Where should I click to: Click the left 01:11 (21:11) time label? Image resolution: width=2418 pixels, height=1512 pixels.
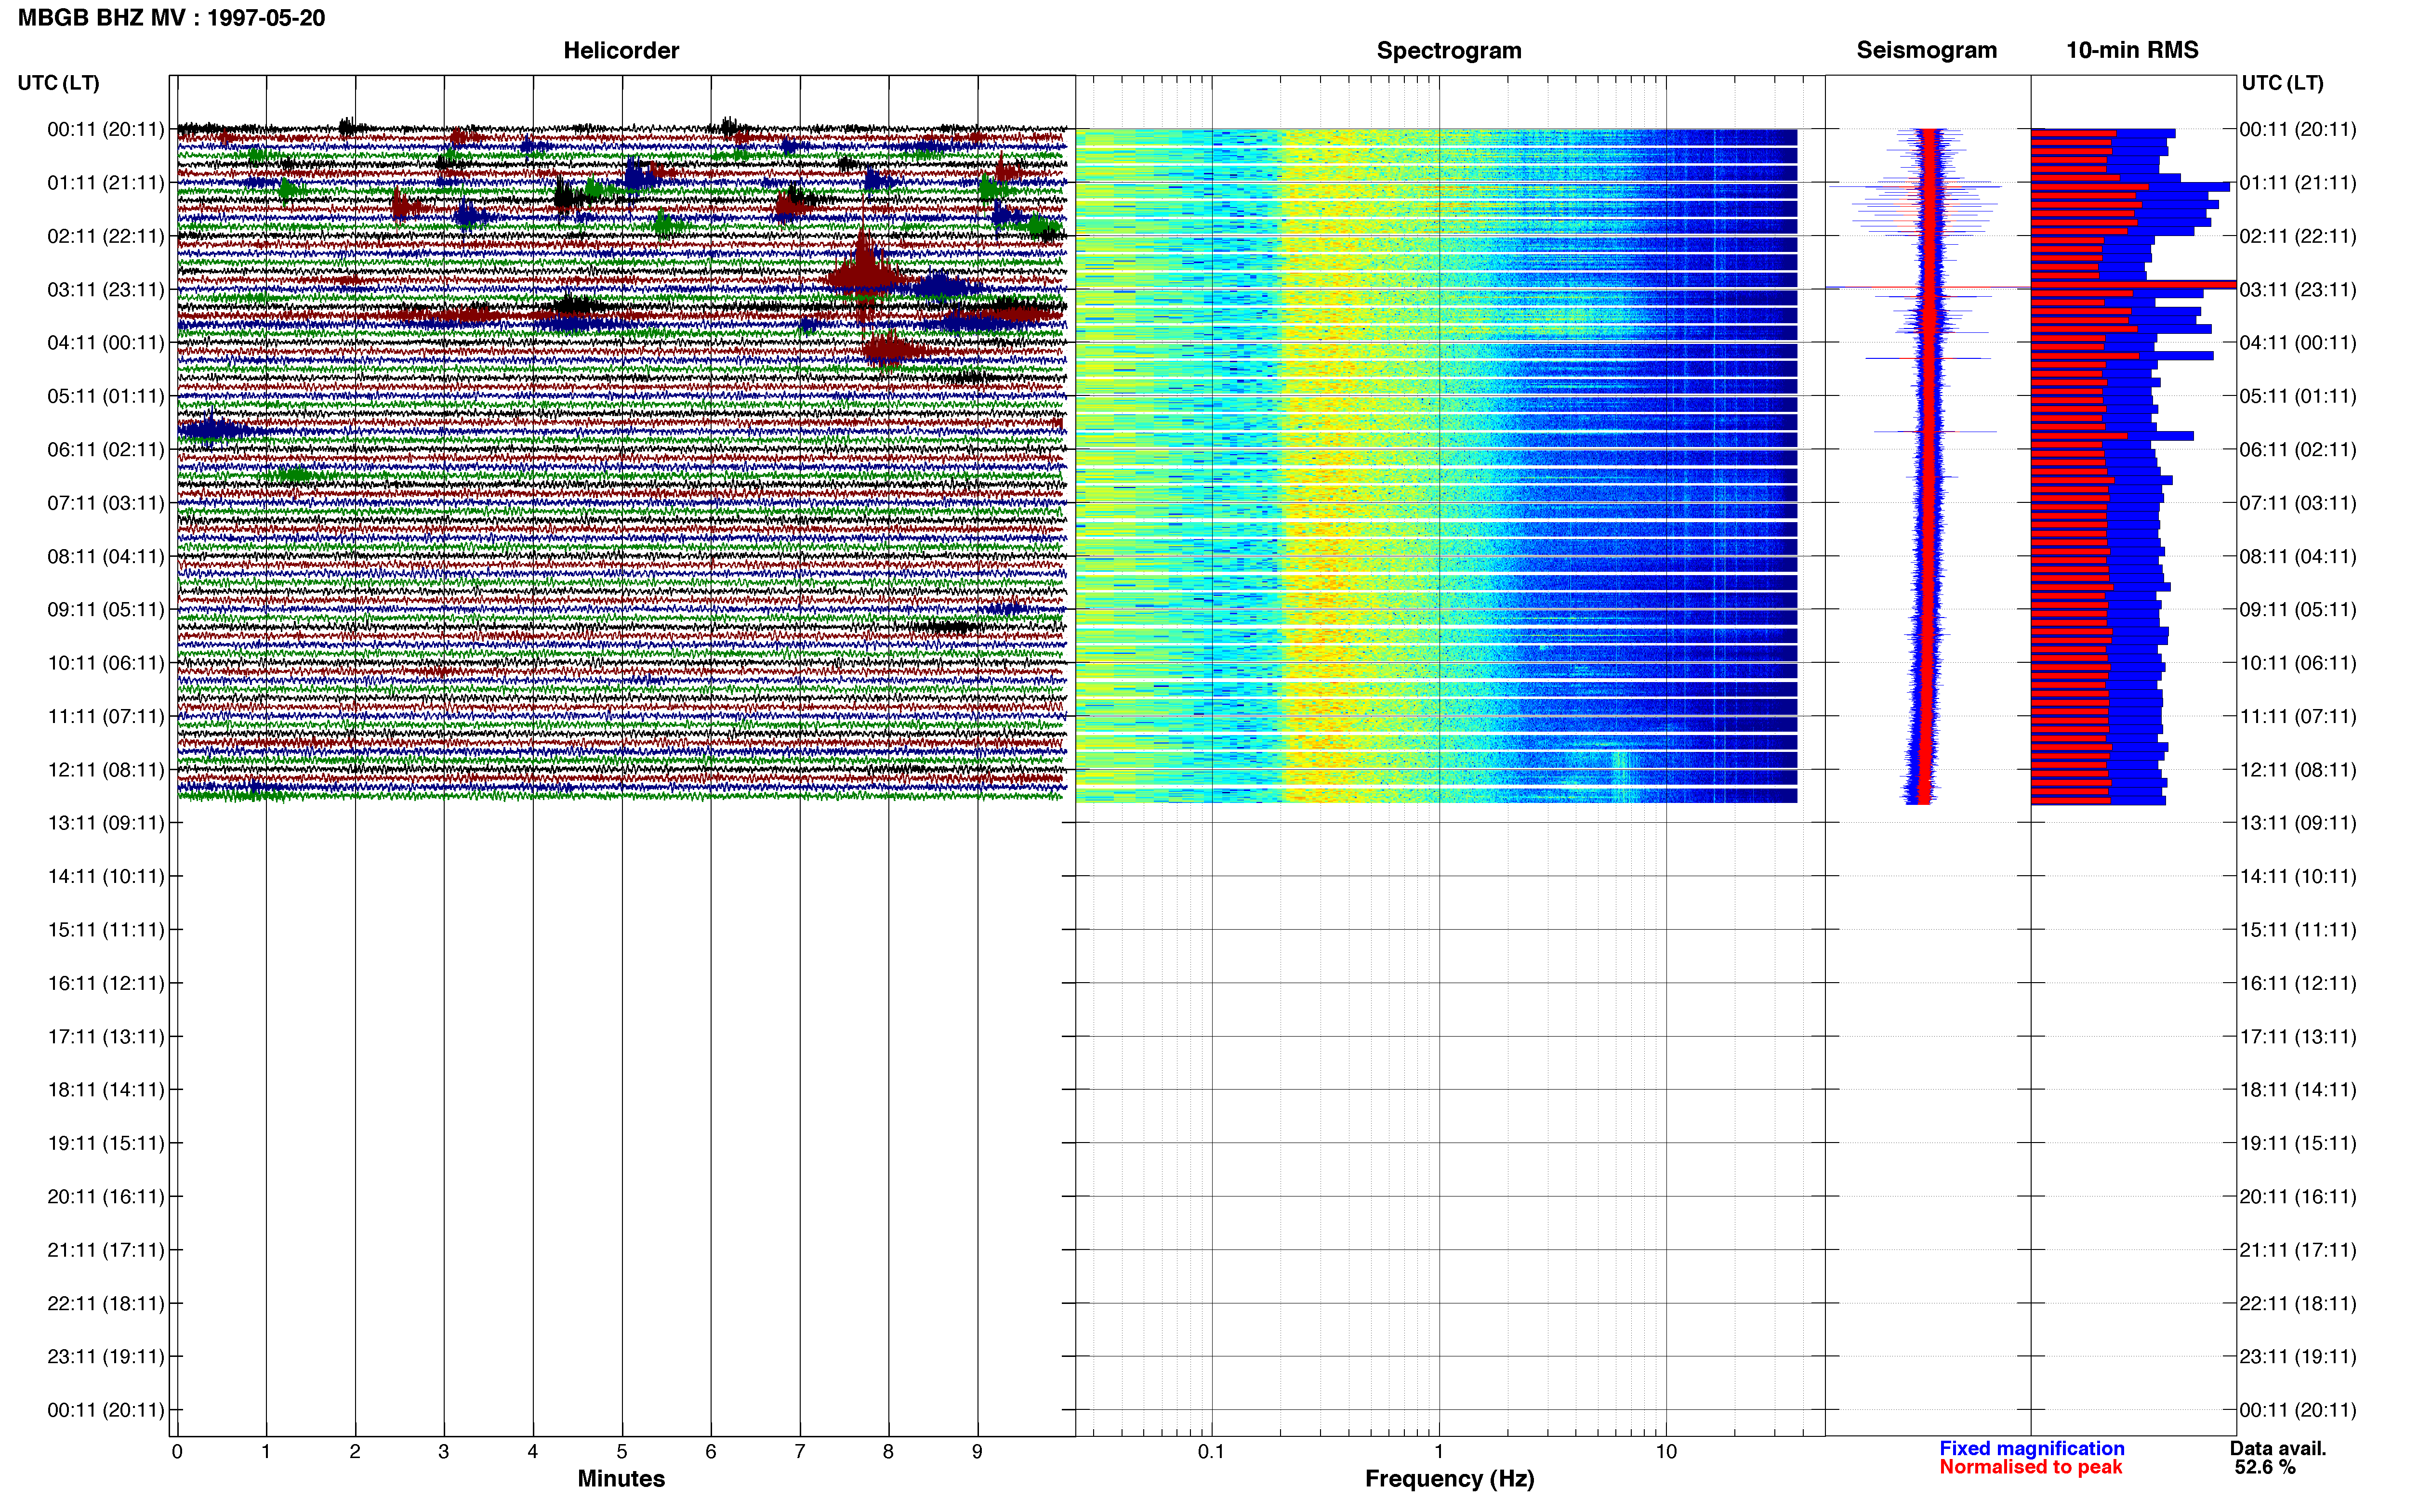(x=105, y=182)
